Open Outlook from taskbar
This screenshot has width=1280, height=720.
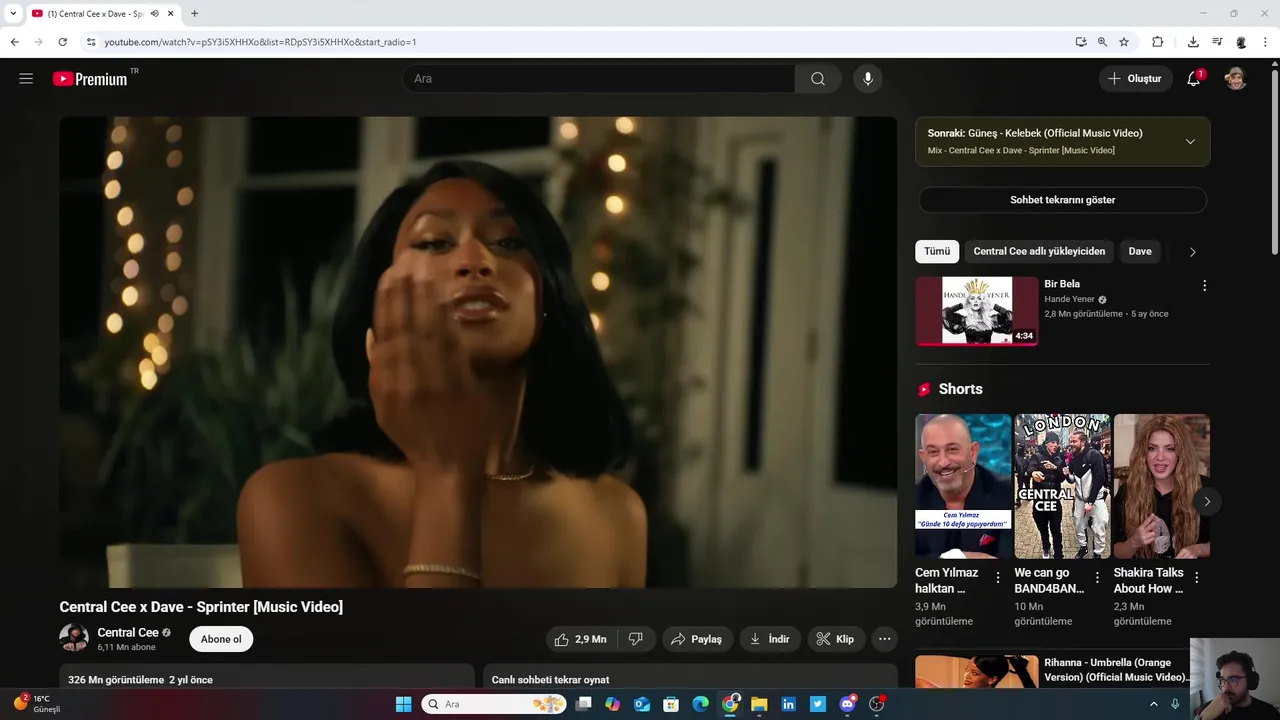pyautogui.click(x=642, y=704)
